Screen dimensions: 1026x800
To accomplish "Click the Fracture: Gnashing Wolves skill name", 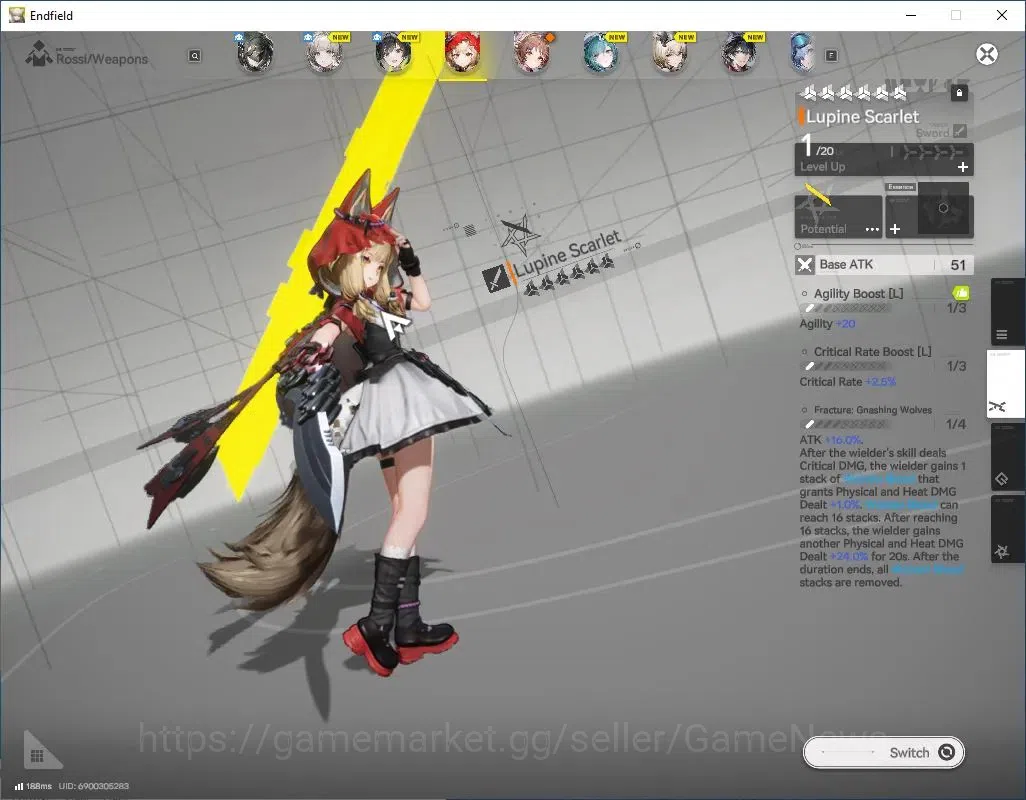I will tap(873, 410).
